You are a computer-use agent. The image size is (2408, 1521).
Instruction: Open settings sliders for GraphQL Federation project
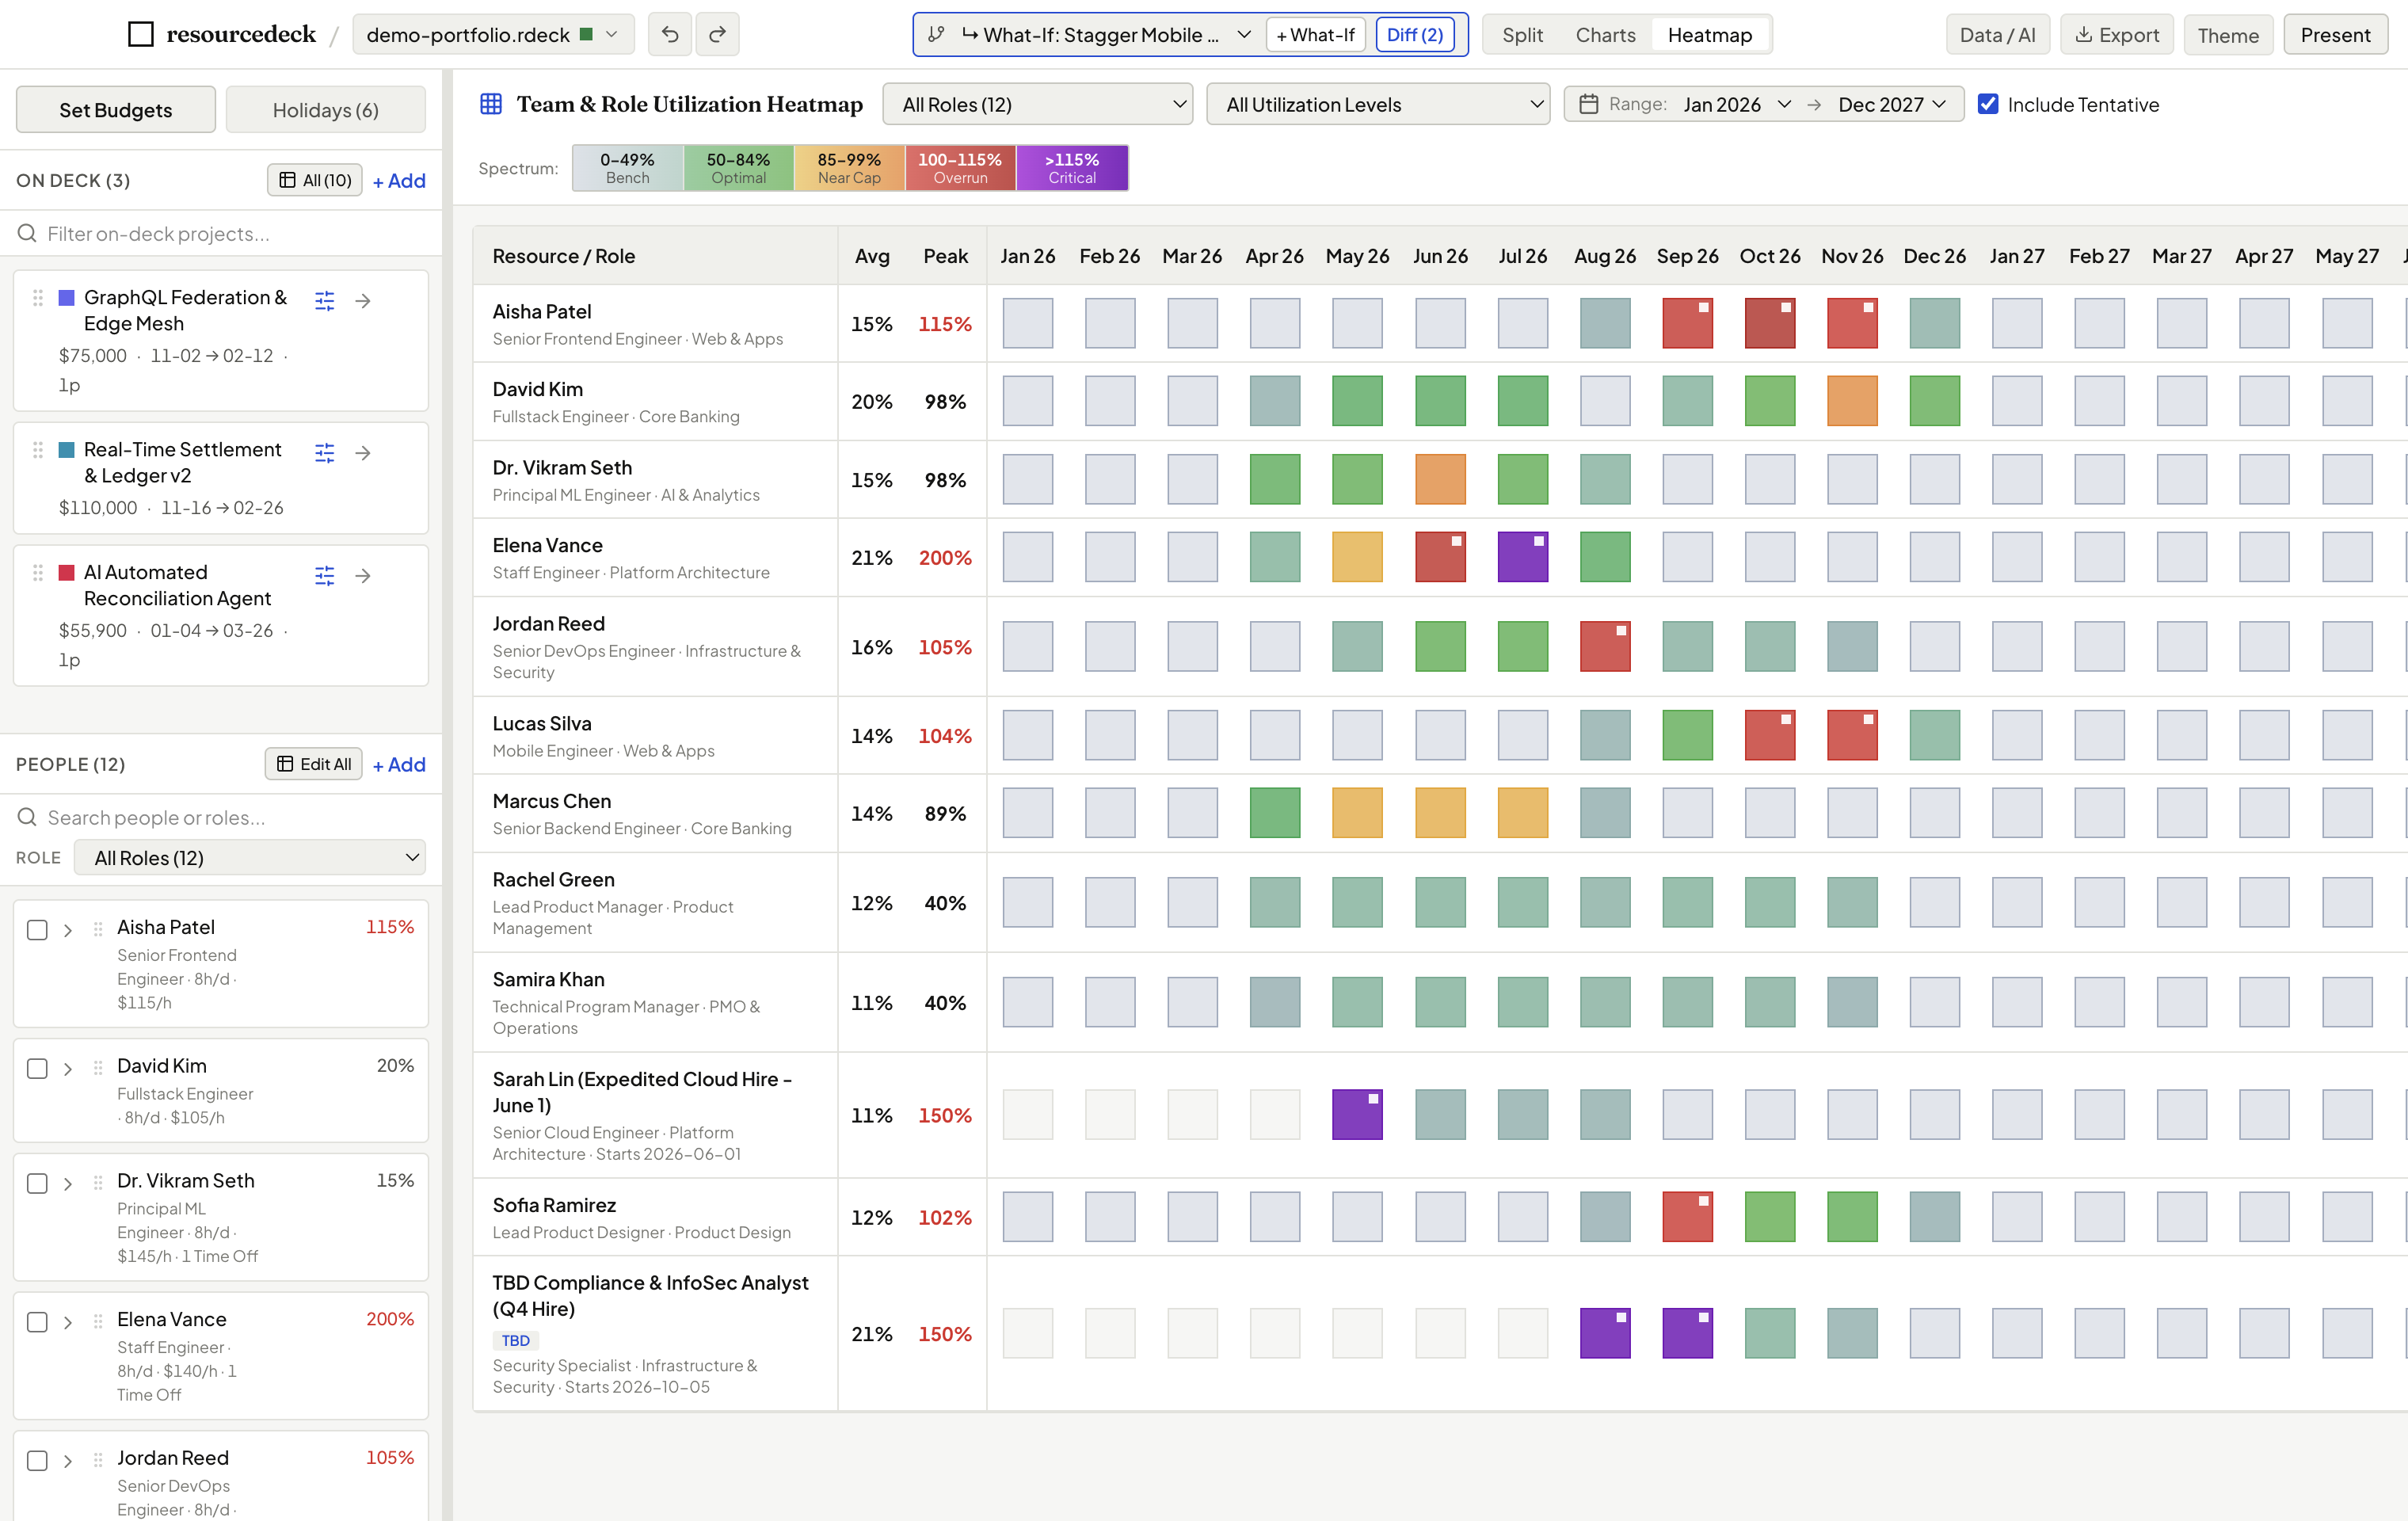click(325, 300)
